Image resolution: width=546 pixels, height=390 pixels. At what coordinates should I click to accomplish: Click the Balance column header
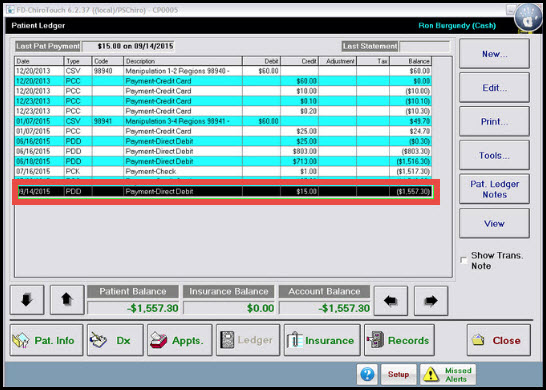click(x=411, y=61)
